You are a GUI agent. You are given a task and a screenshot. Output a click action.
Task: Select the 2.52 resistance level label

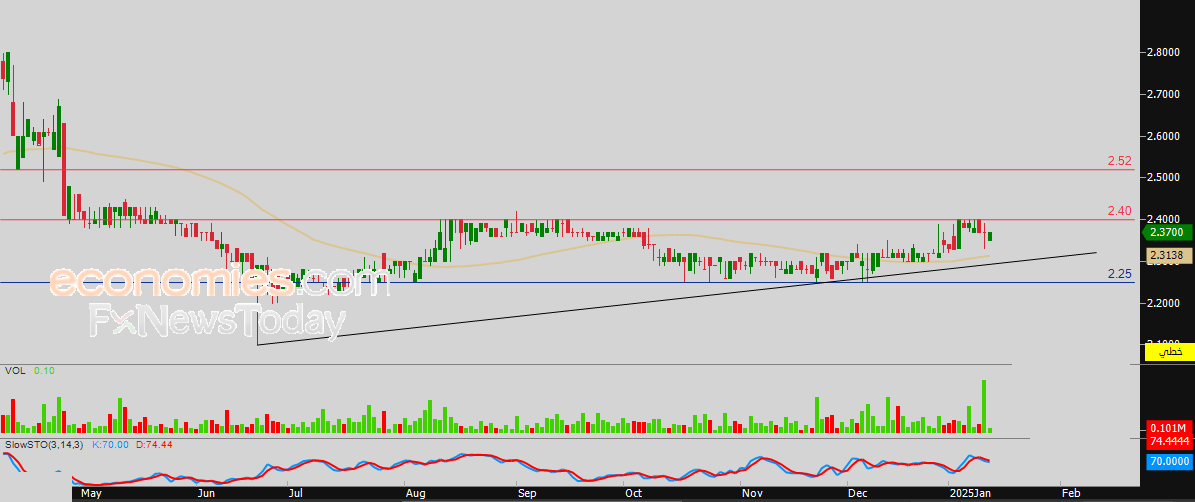click(x=1119, y=161)
